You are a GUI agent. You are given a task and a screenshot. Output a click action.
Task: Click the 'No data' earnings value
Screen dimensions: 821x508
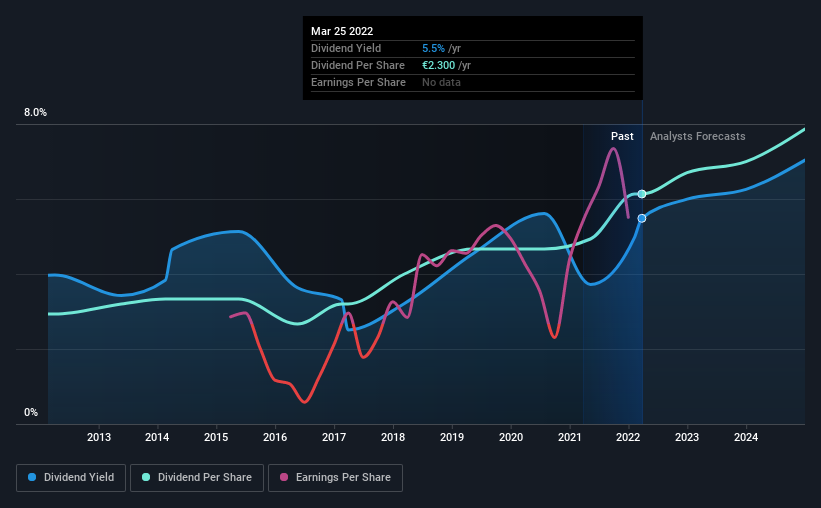(441, 82)
